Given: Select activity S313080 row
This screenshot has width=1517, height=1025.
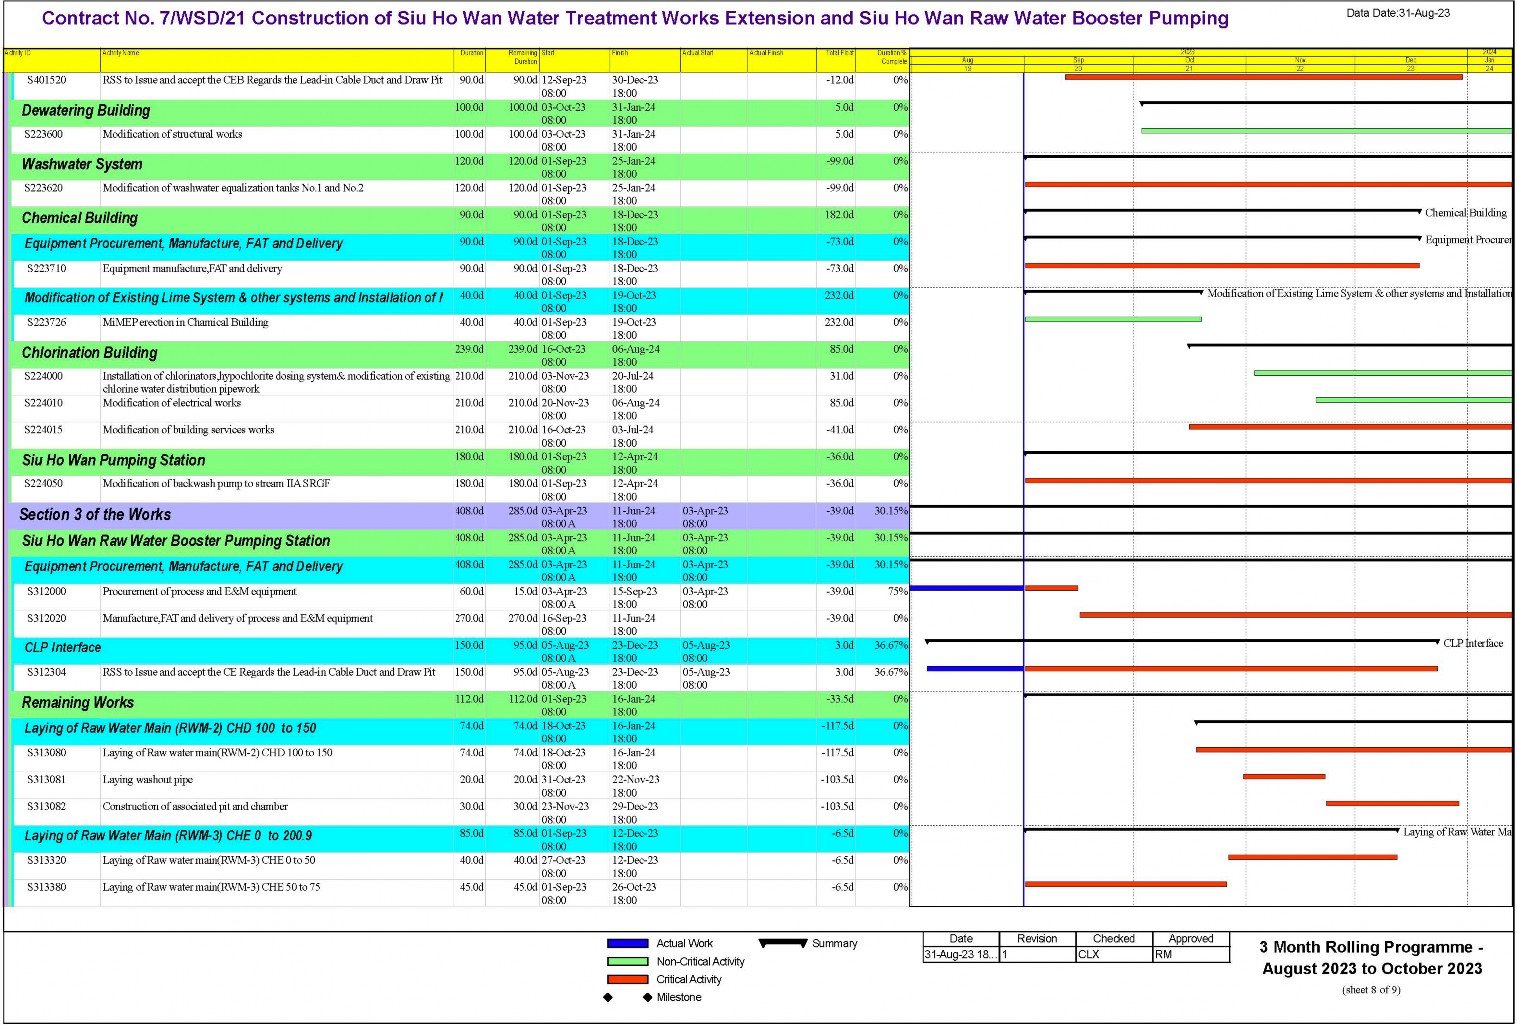Looking at the screenshot, I should pos(460,759).
